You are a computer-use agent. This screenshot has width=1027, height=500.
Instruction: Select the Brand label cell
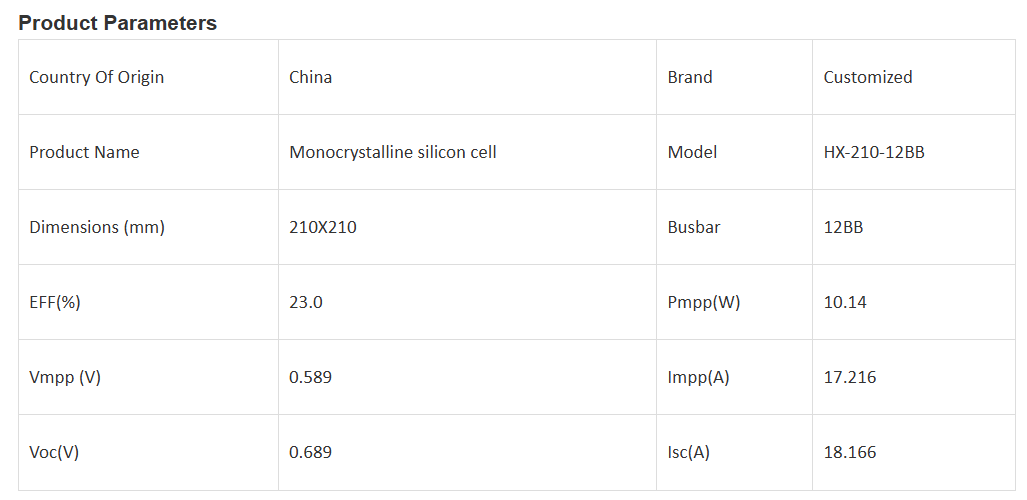[x=690, y=77]
